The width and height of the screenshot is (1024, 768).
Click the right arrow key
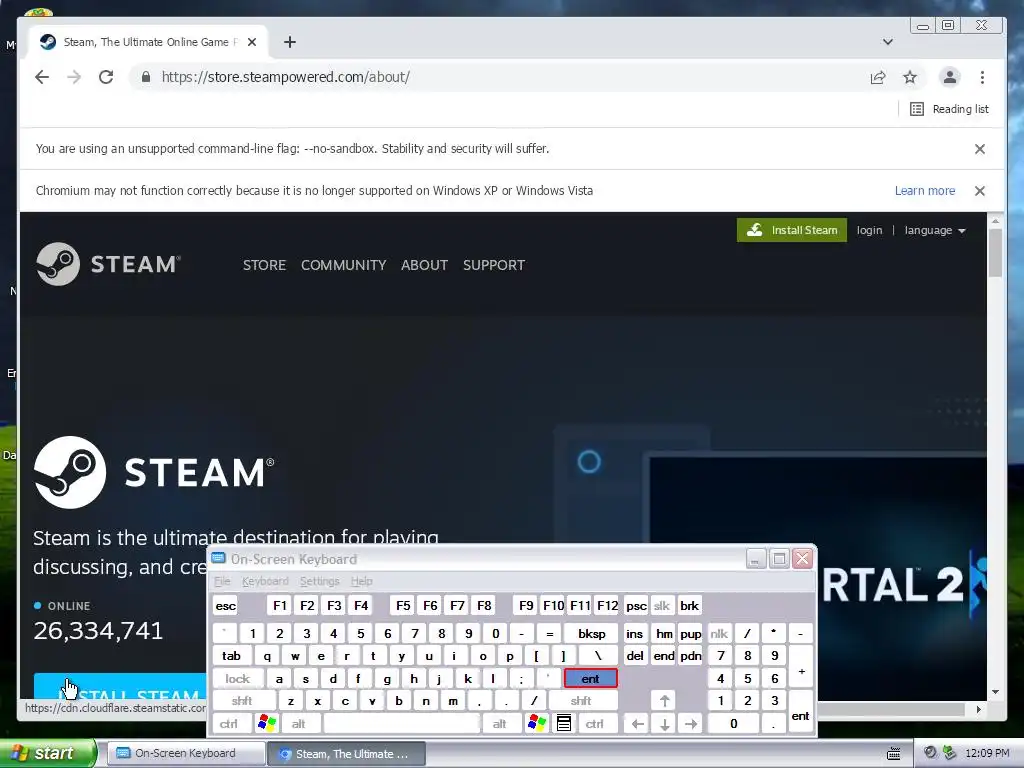(691, 724)
